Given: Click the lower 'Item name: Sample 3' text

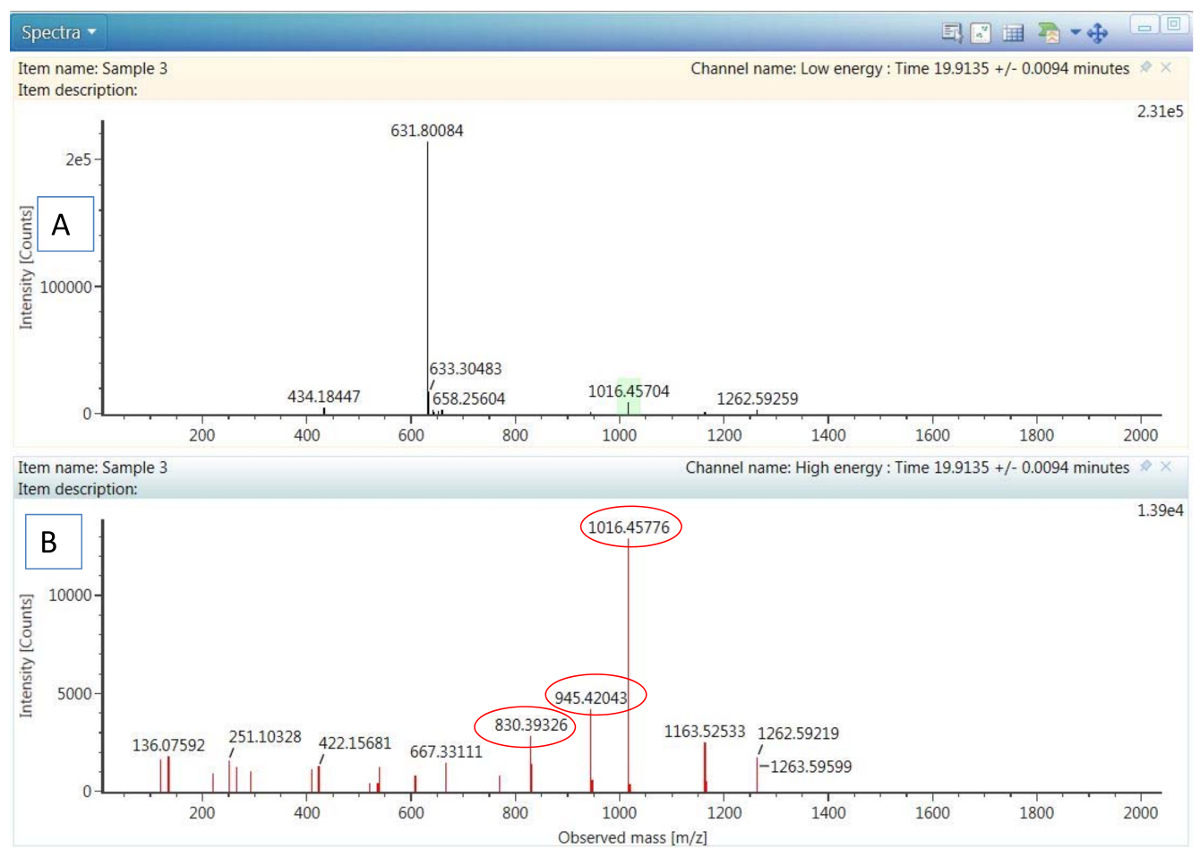Looking at the screenshot, I should (93, 467).
